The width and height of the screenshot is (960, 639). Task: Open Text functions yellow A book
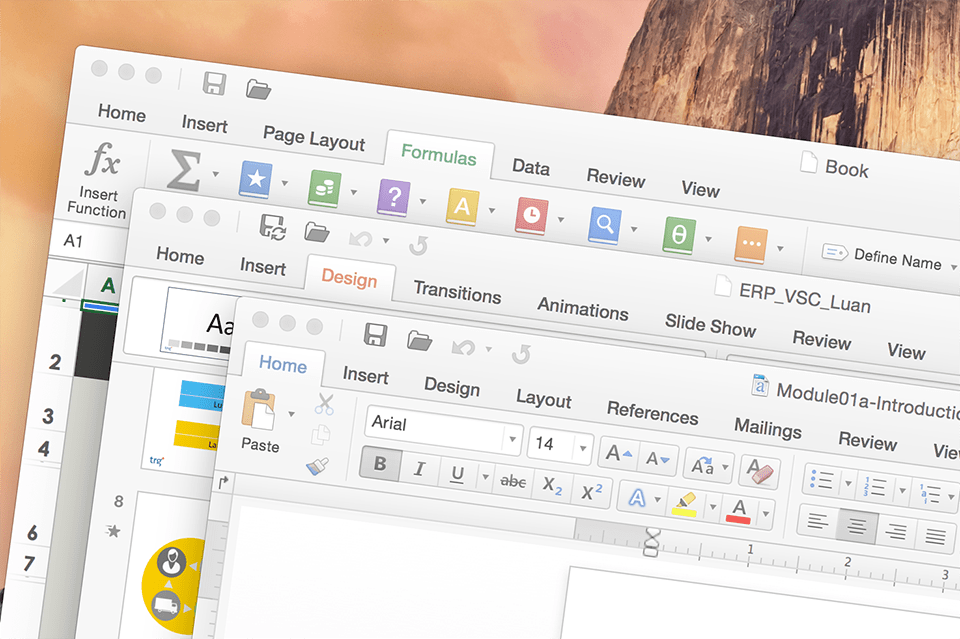coord(463,207)
